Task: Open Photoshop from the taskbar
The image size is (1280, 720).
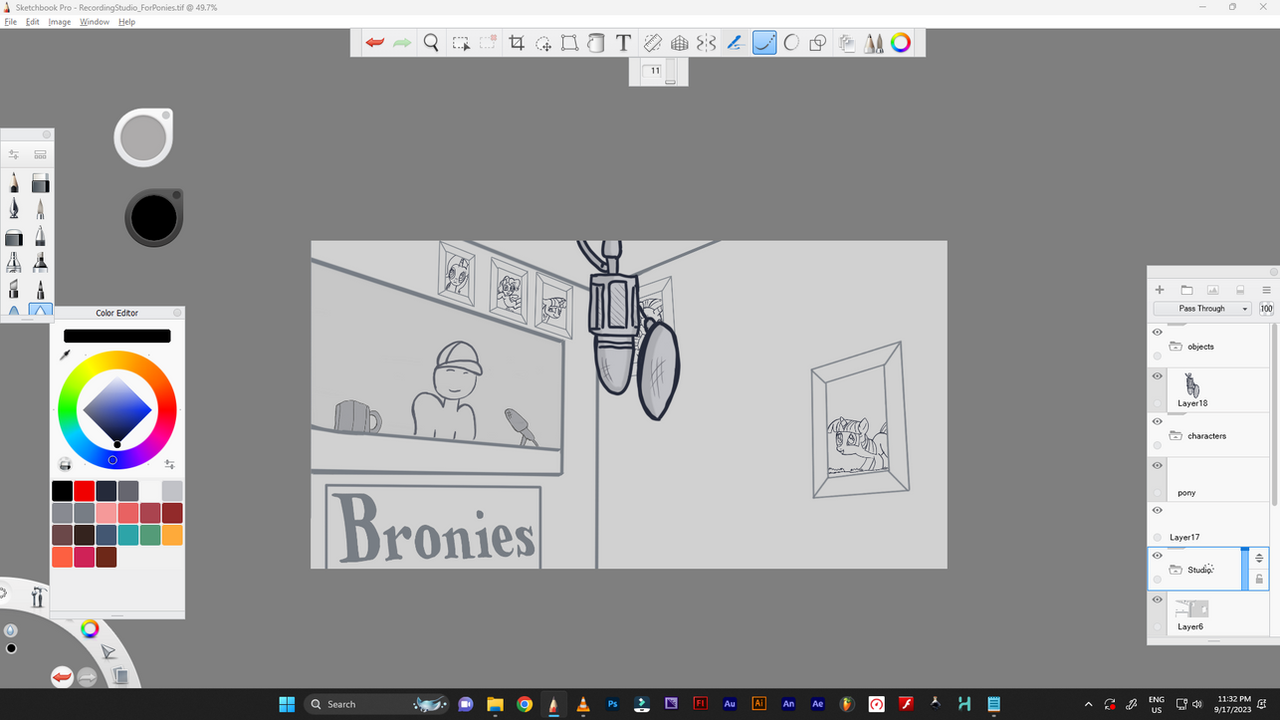Action: (x=612, y=704)
